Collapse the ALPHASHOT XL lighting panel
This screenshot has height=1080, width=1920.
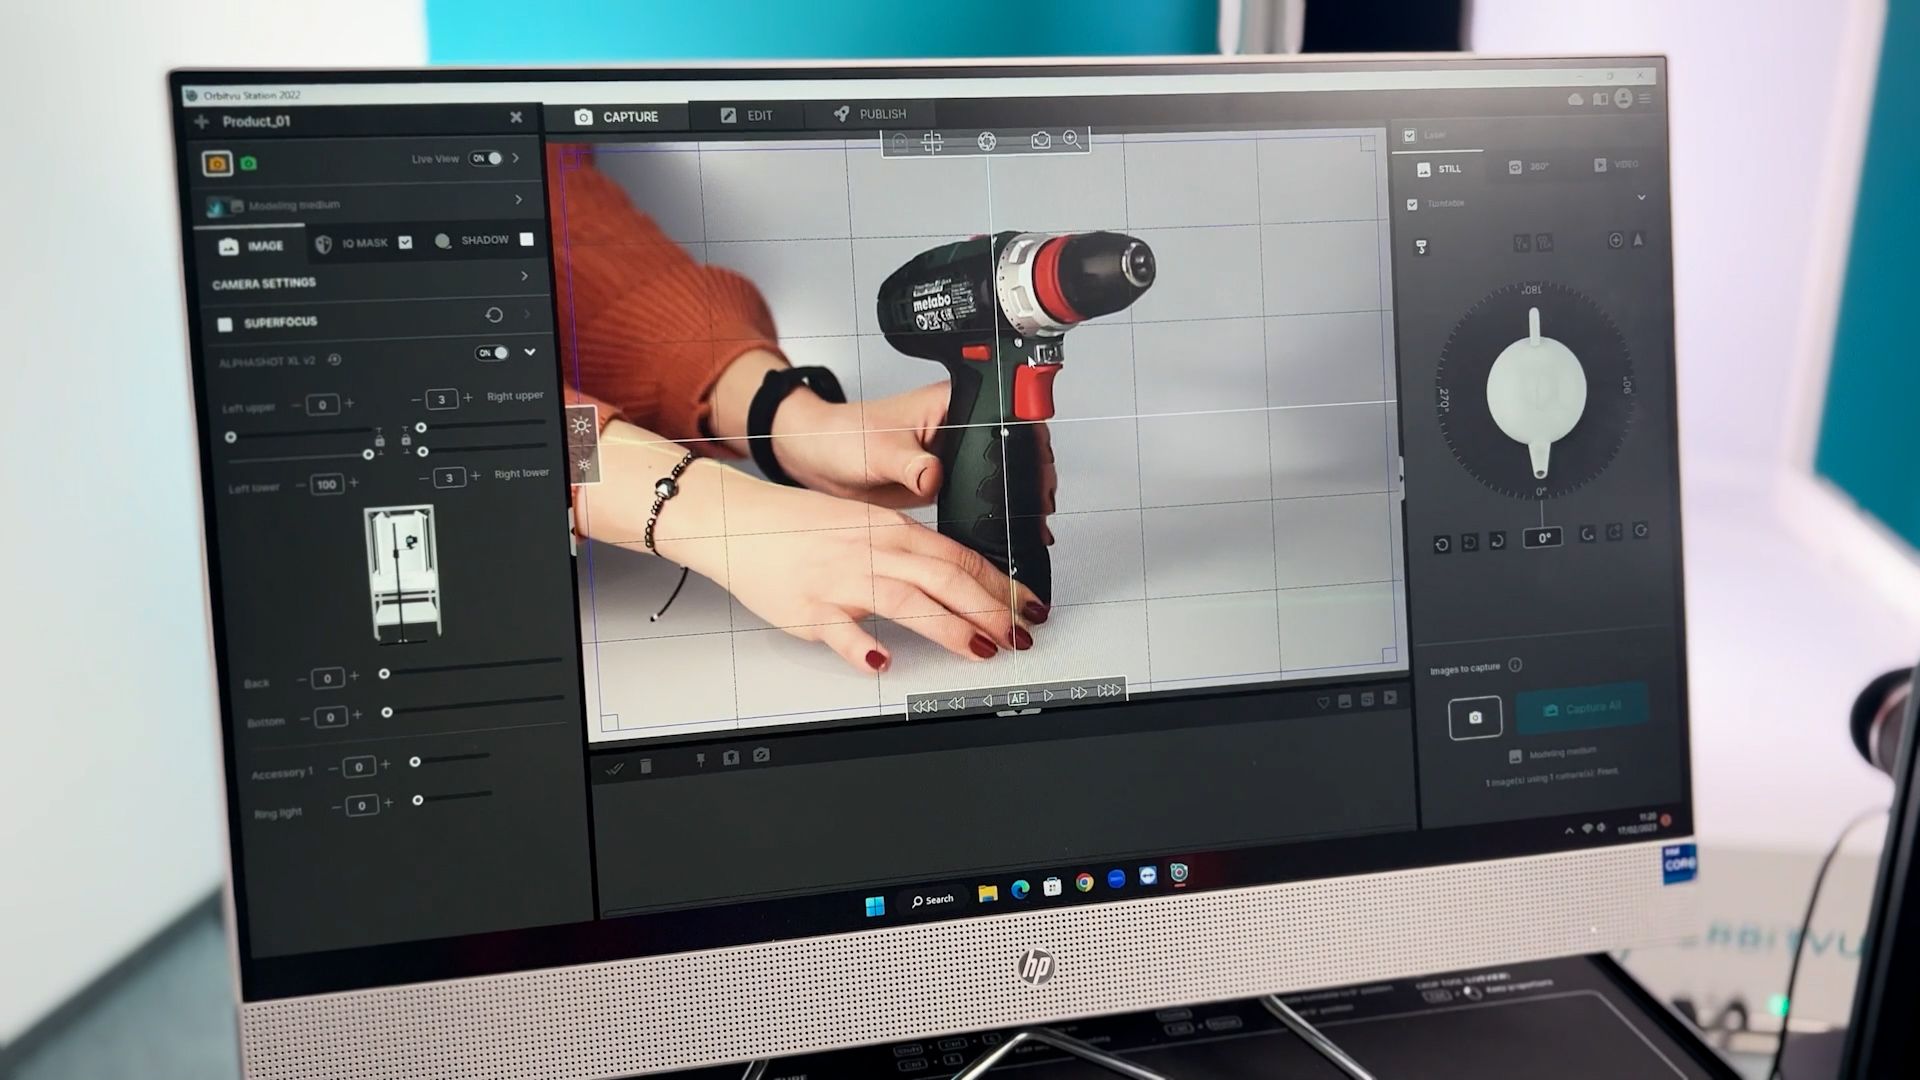(530, 352)
